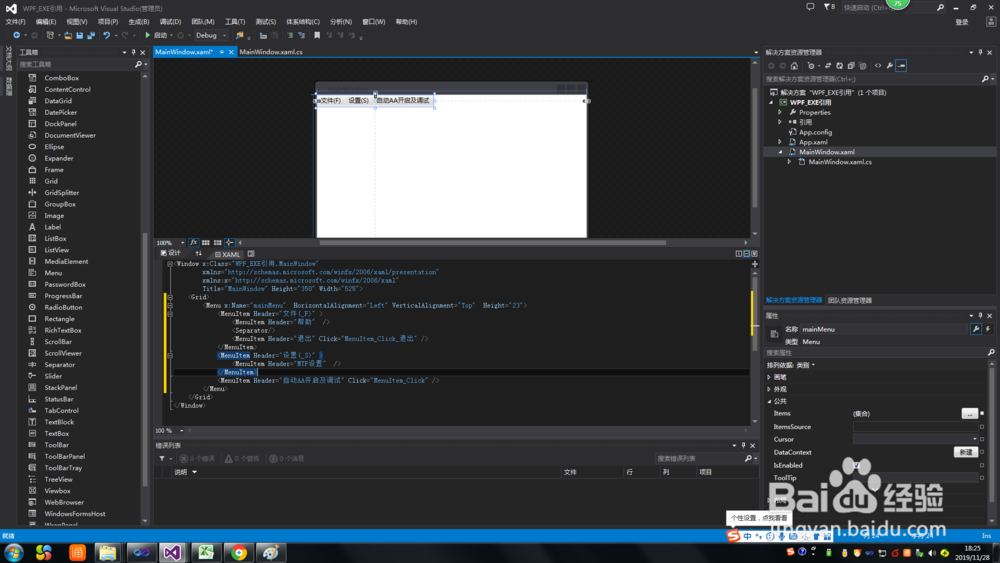Click the Undo arrow in the toolbar
Viewport: 1000px width, 563px height.
tap(107, 36)
